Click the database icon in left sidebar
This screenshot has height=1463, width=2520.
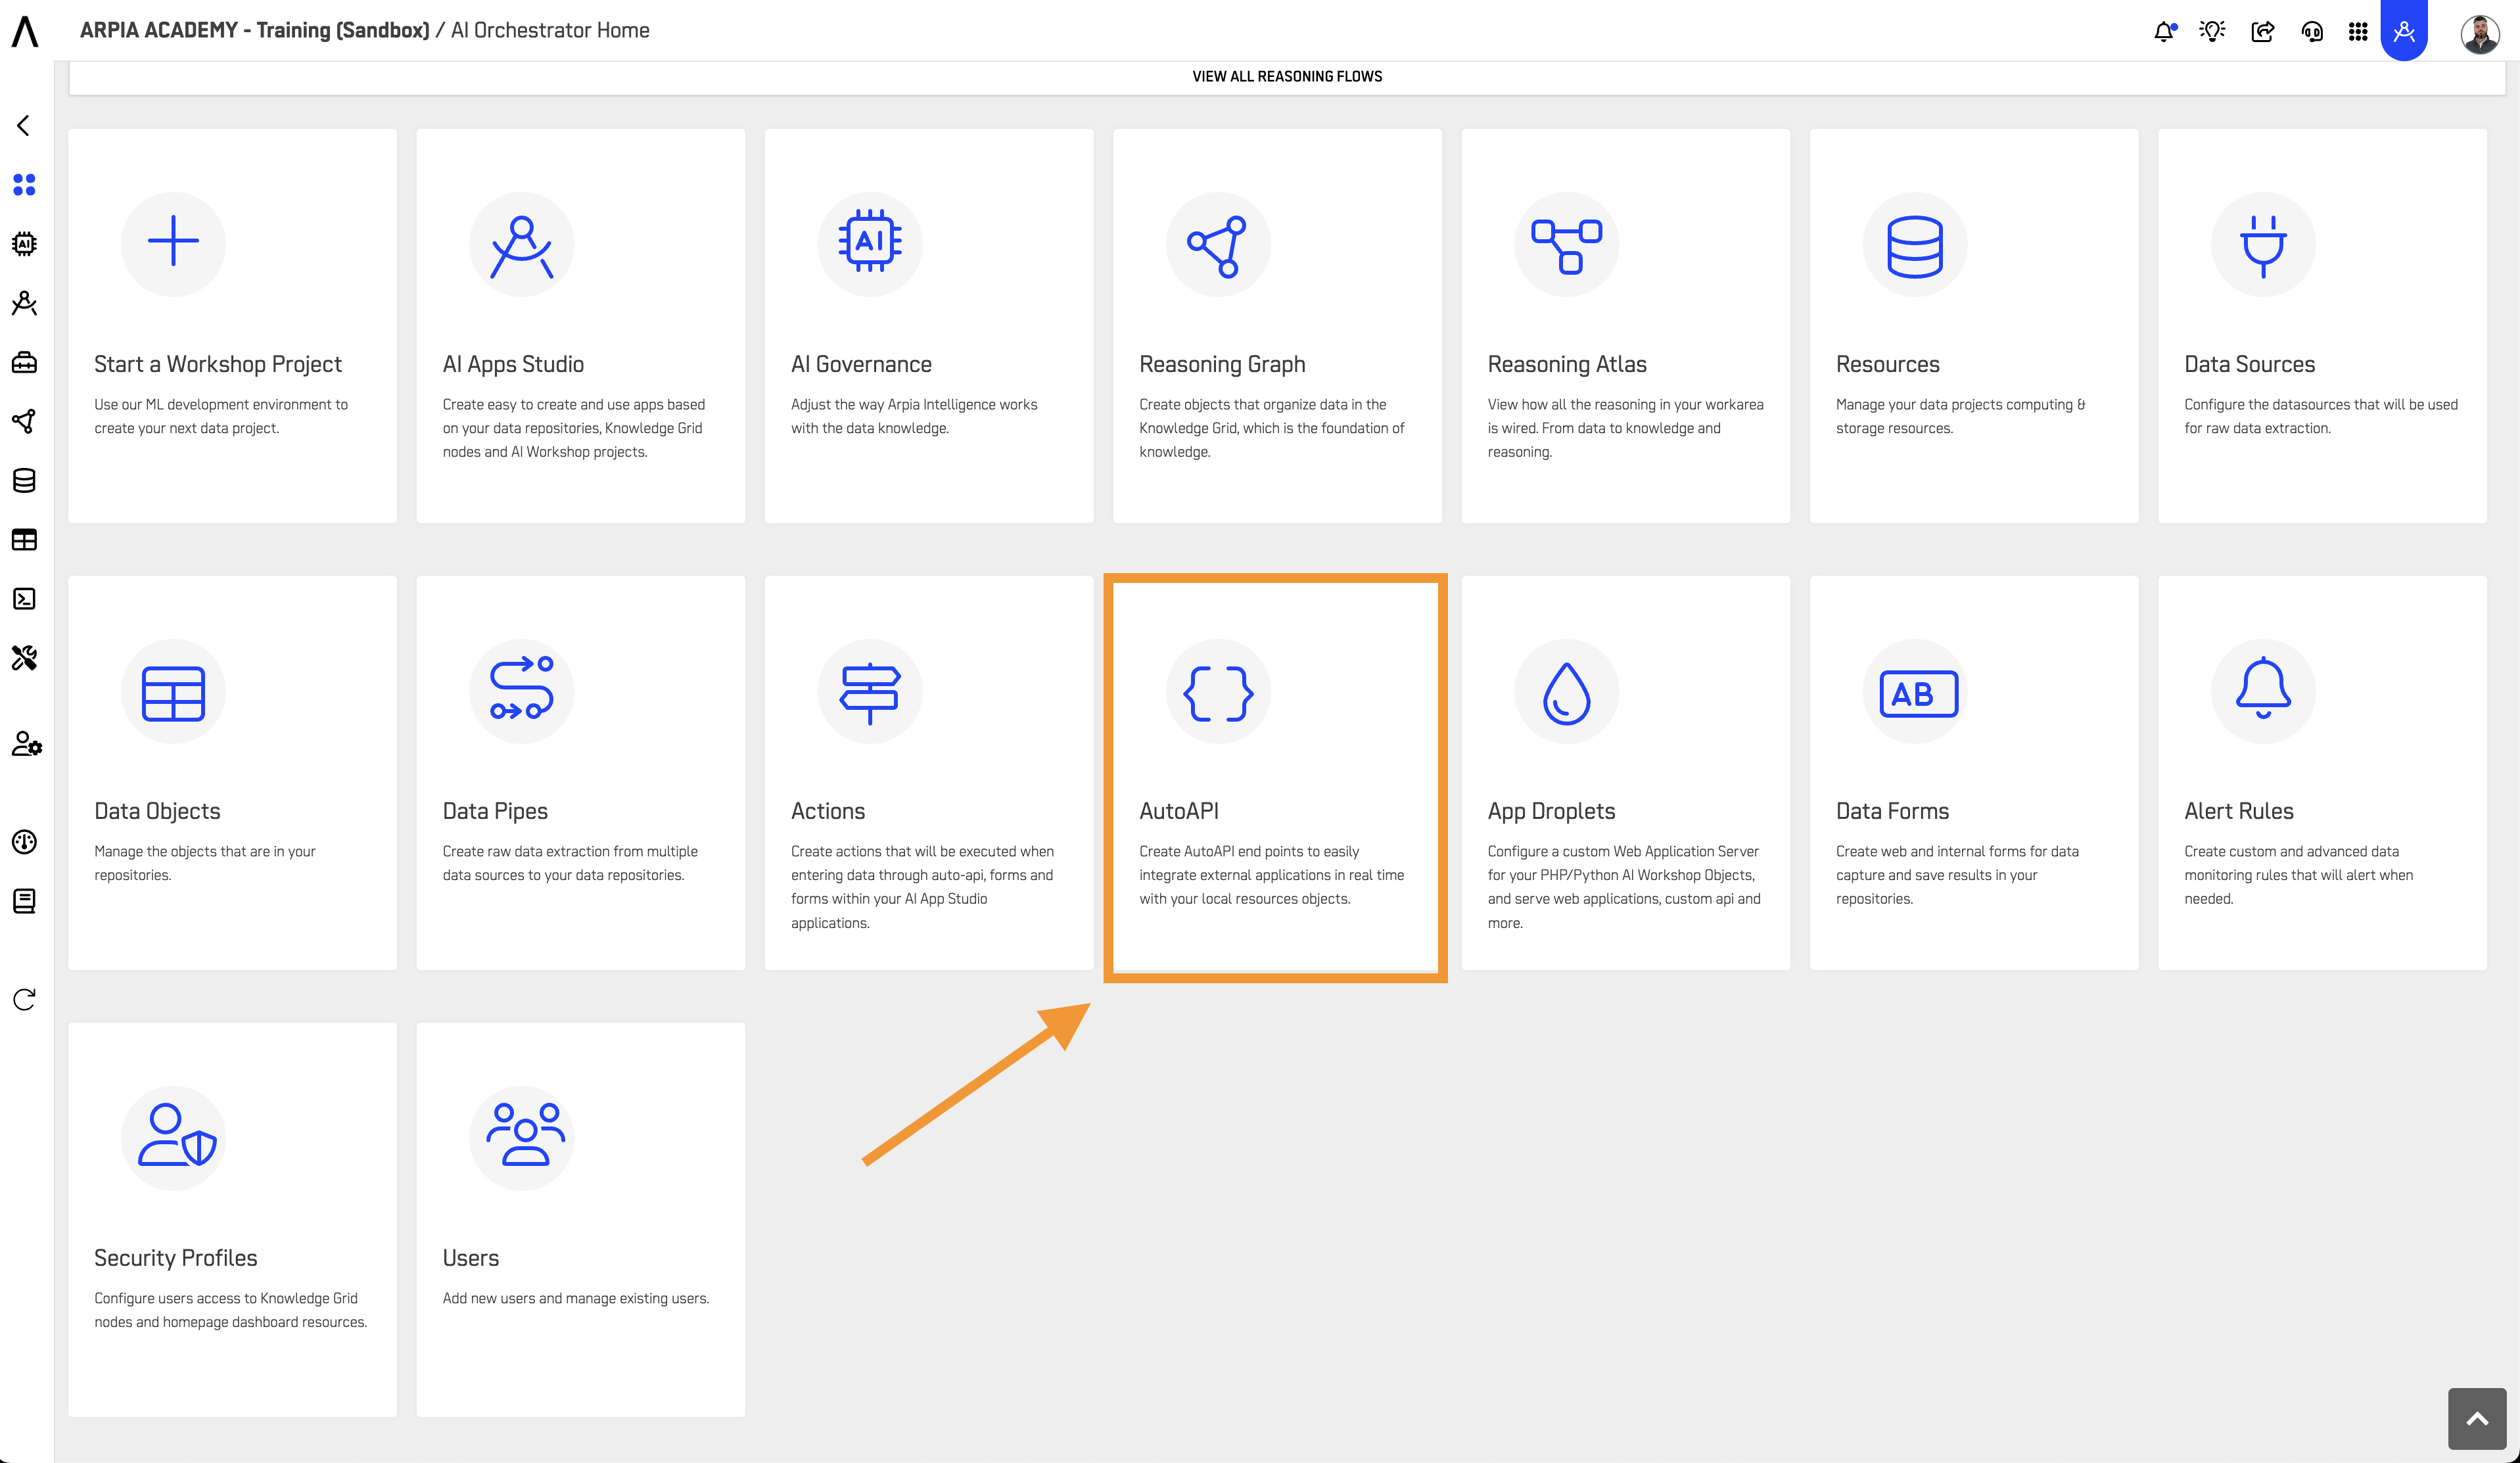coord(24,481)
